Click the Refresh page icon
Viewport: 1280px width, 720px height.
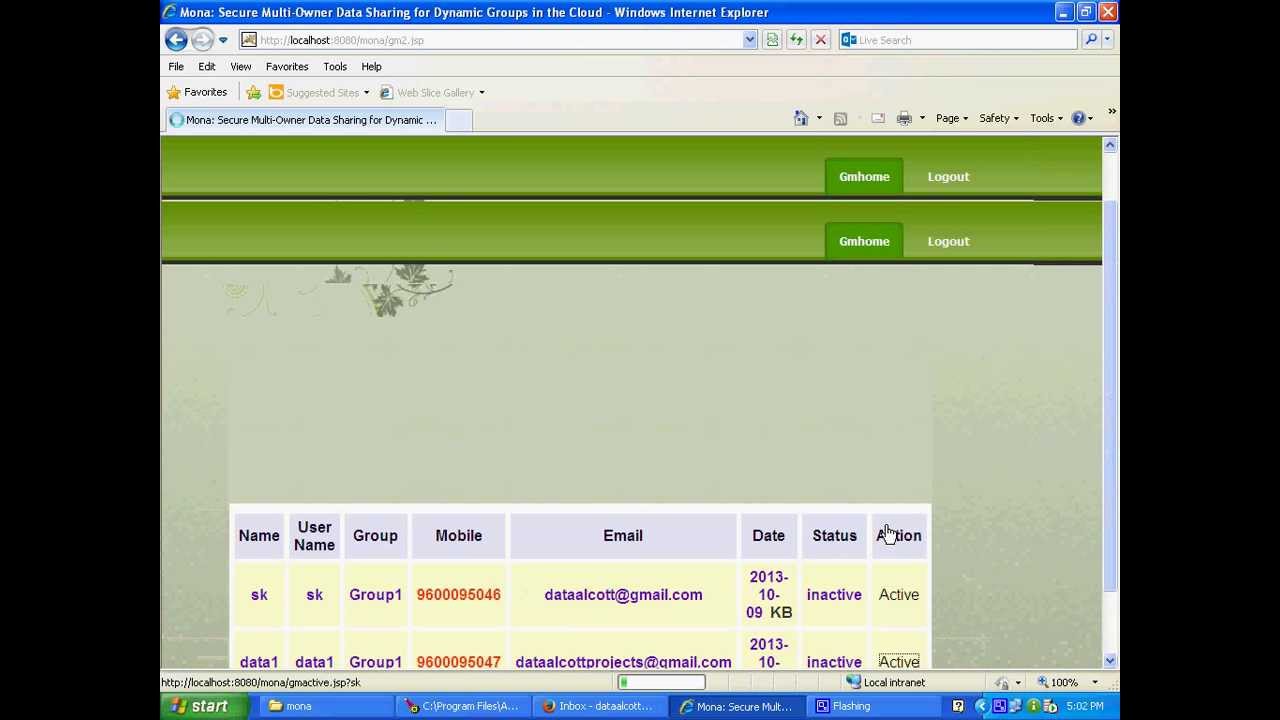[x=796, y=40]
